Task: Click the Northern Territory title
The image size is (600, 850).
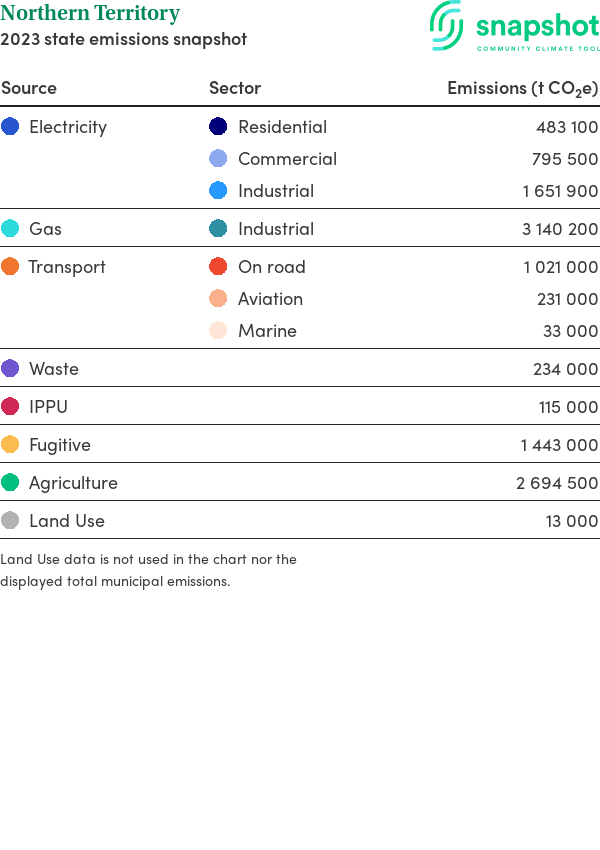Action: point(90,14)
